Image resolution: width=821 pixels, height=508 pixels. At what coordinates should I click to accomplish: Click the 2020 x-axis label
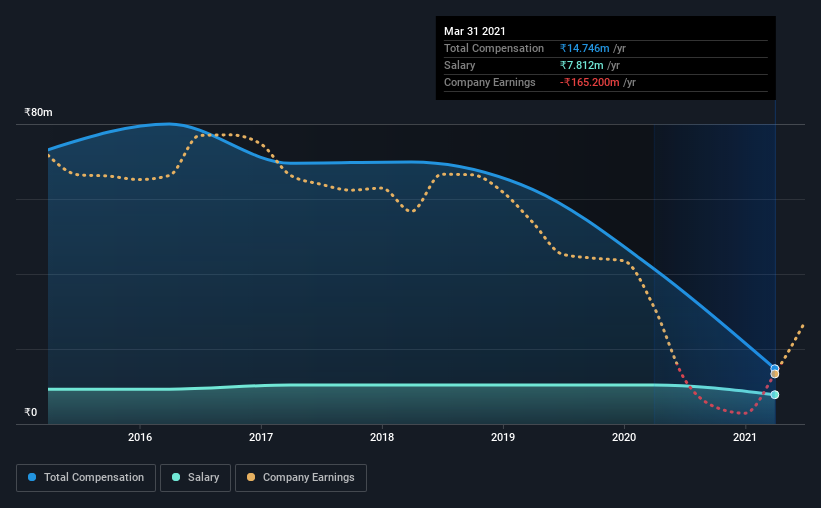[x=624, y=437]
